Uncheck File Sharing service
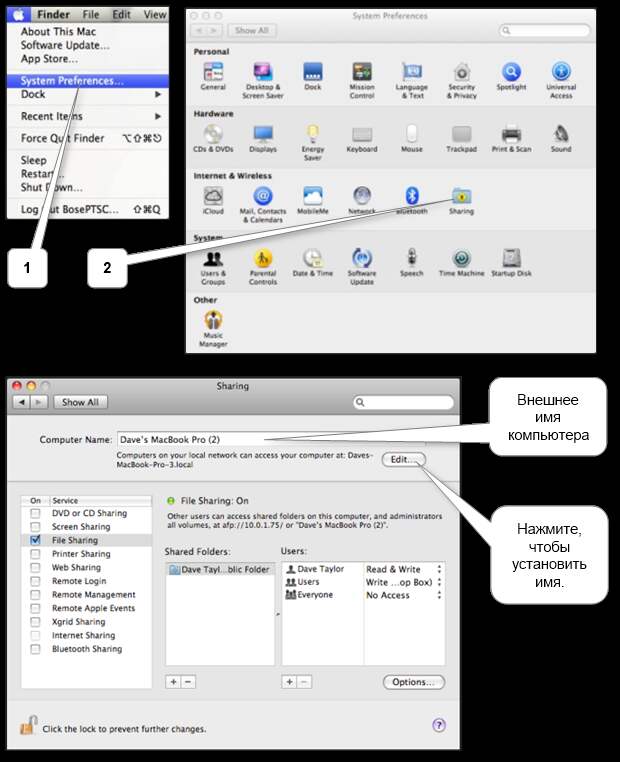Image resolution: width=620 pixels, height=762 pixels. point(35,540)
